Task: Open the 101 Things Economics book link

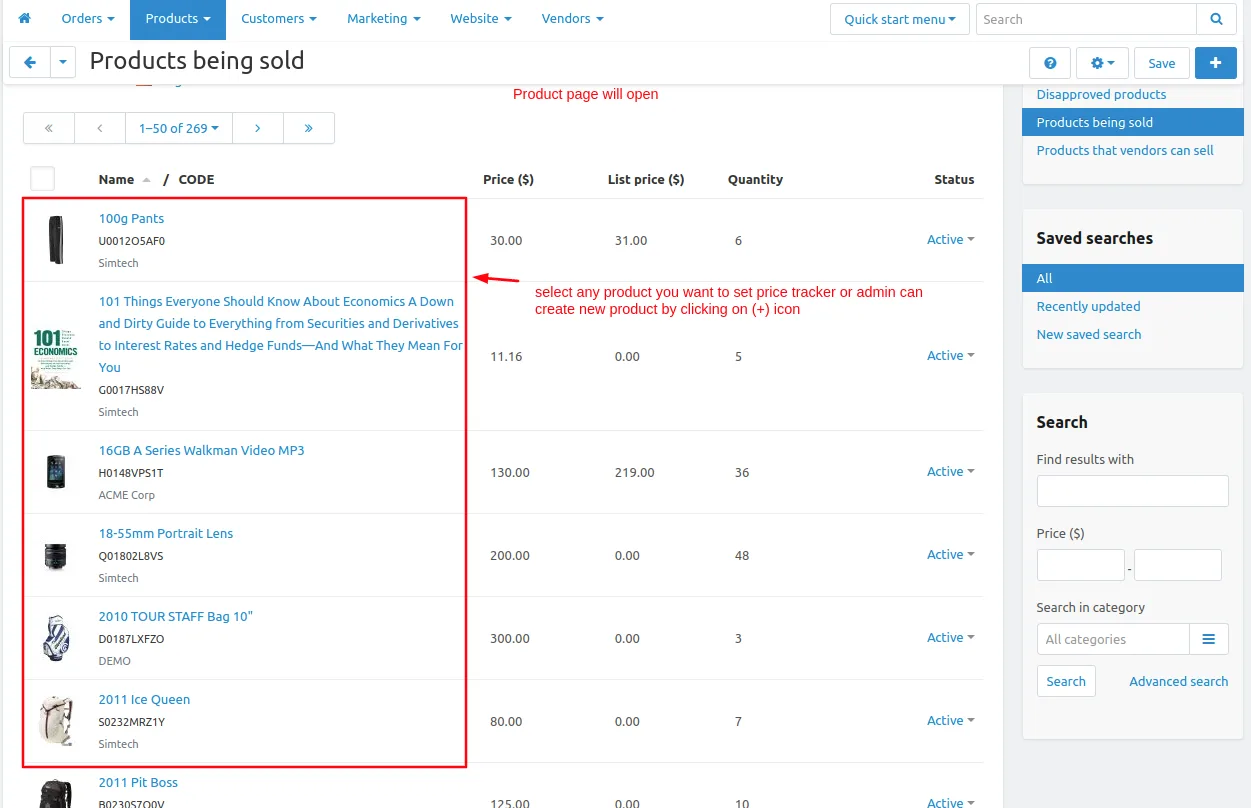Action: (280, 334)
